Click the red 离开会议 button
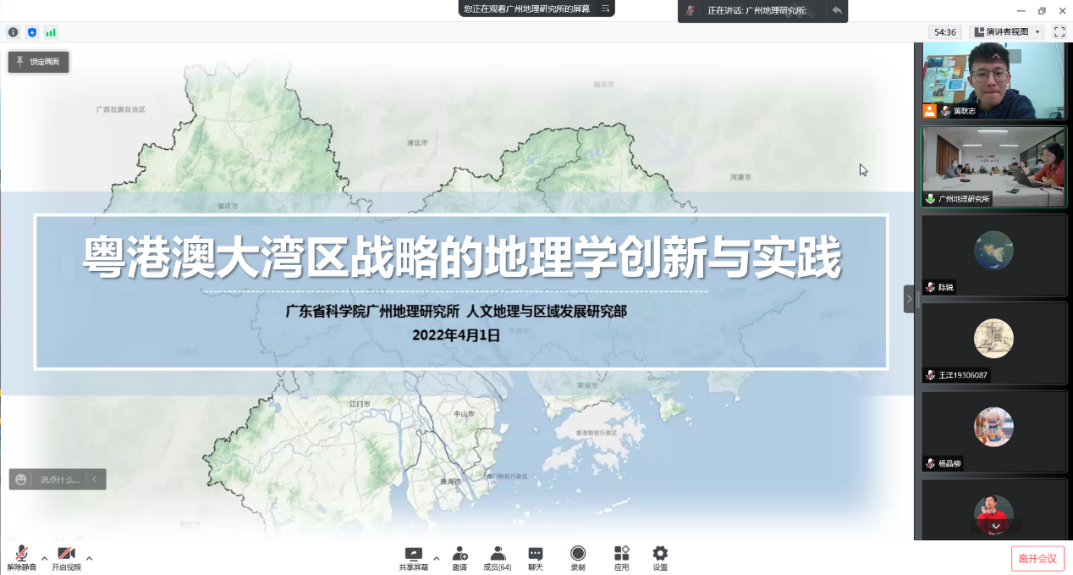 pyautogui.click(x=1037, y=558)
